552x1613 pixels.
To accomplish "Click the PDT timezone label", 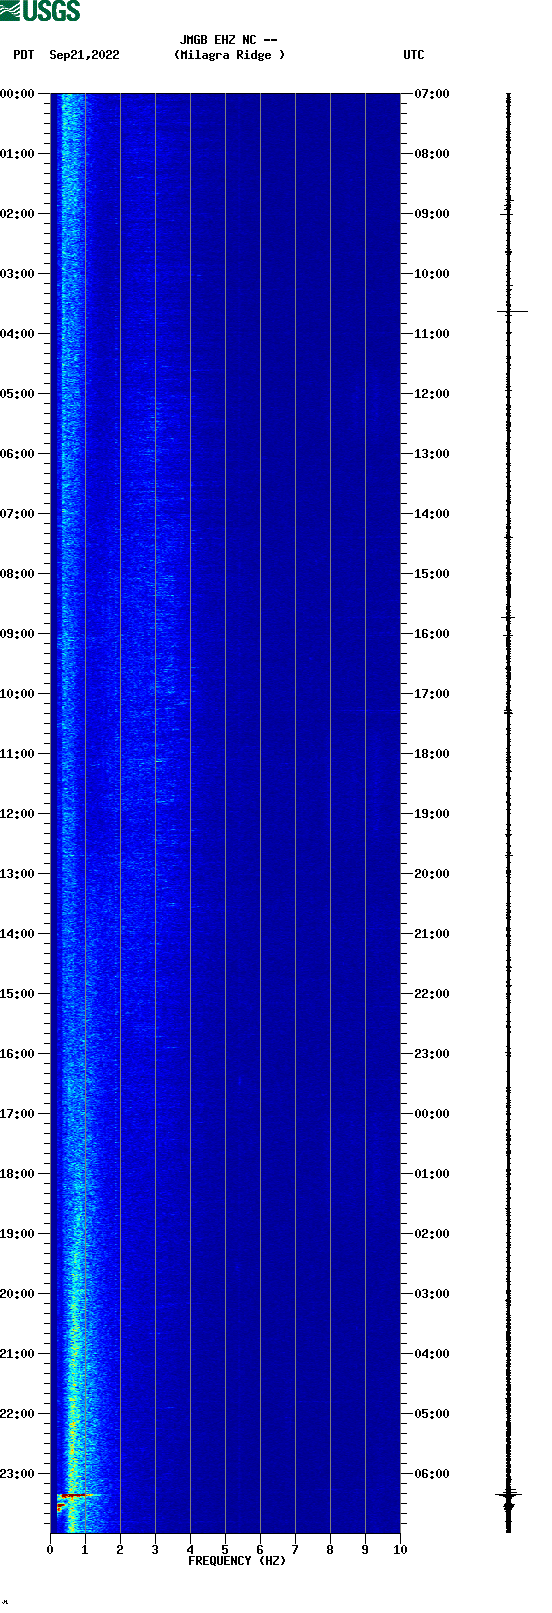I will (24, 55).
